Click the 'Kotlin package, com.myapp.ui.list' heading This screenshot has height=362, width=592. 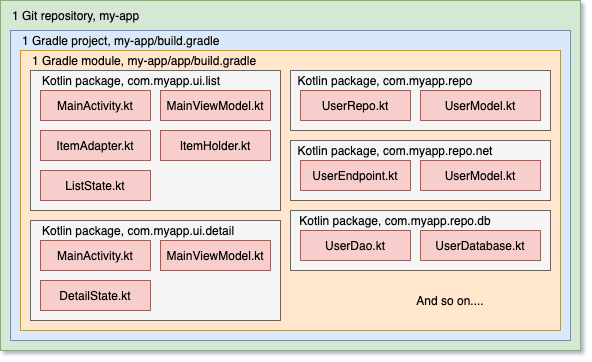point(131,81)
